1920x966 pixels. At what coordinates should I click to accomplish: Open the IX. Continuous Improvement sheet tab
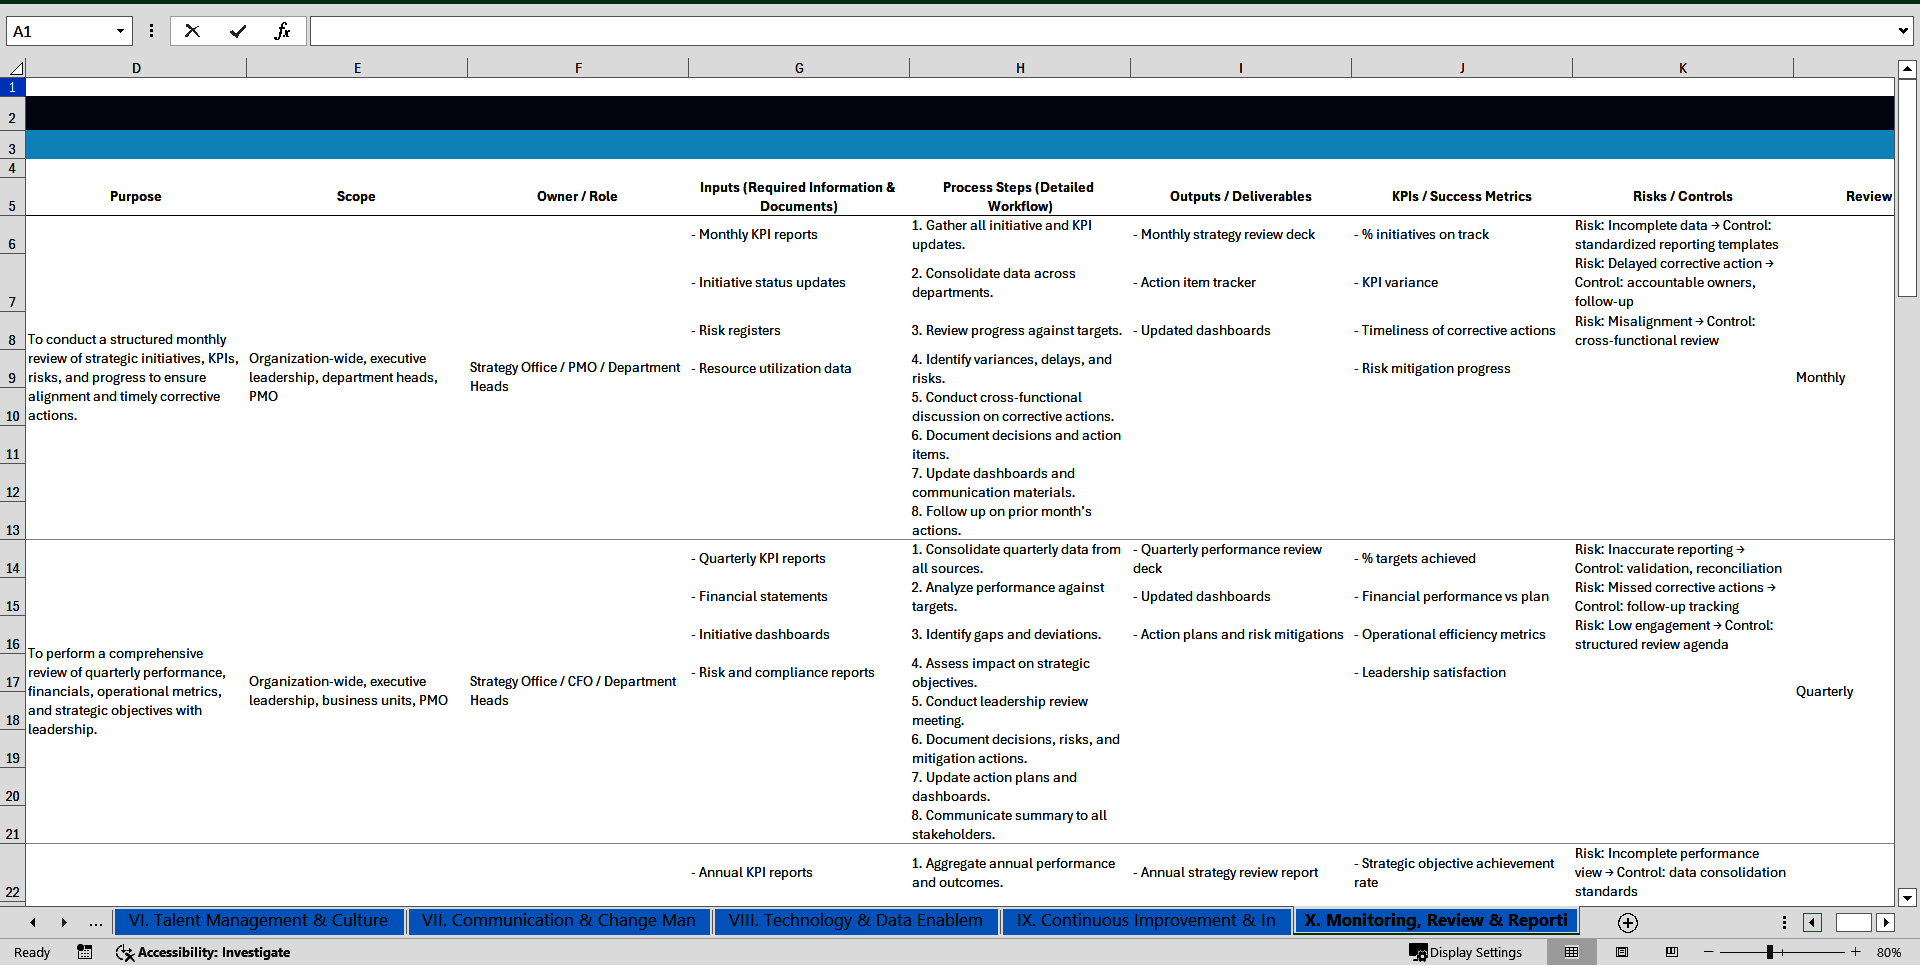pyautogui.click(x=1146, y=921)
